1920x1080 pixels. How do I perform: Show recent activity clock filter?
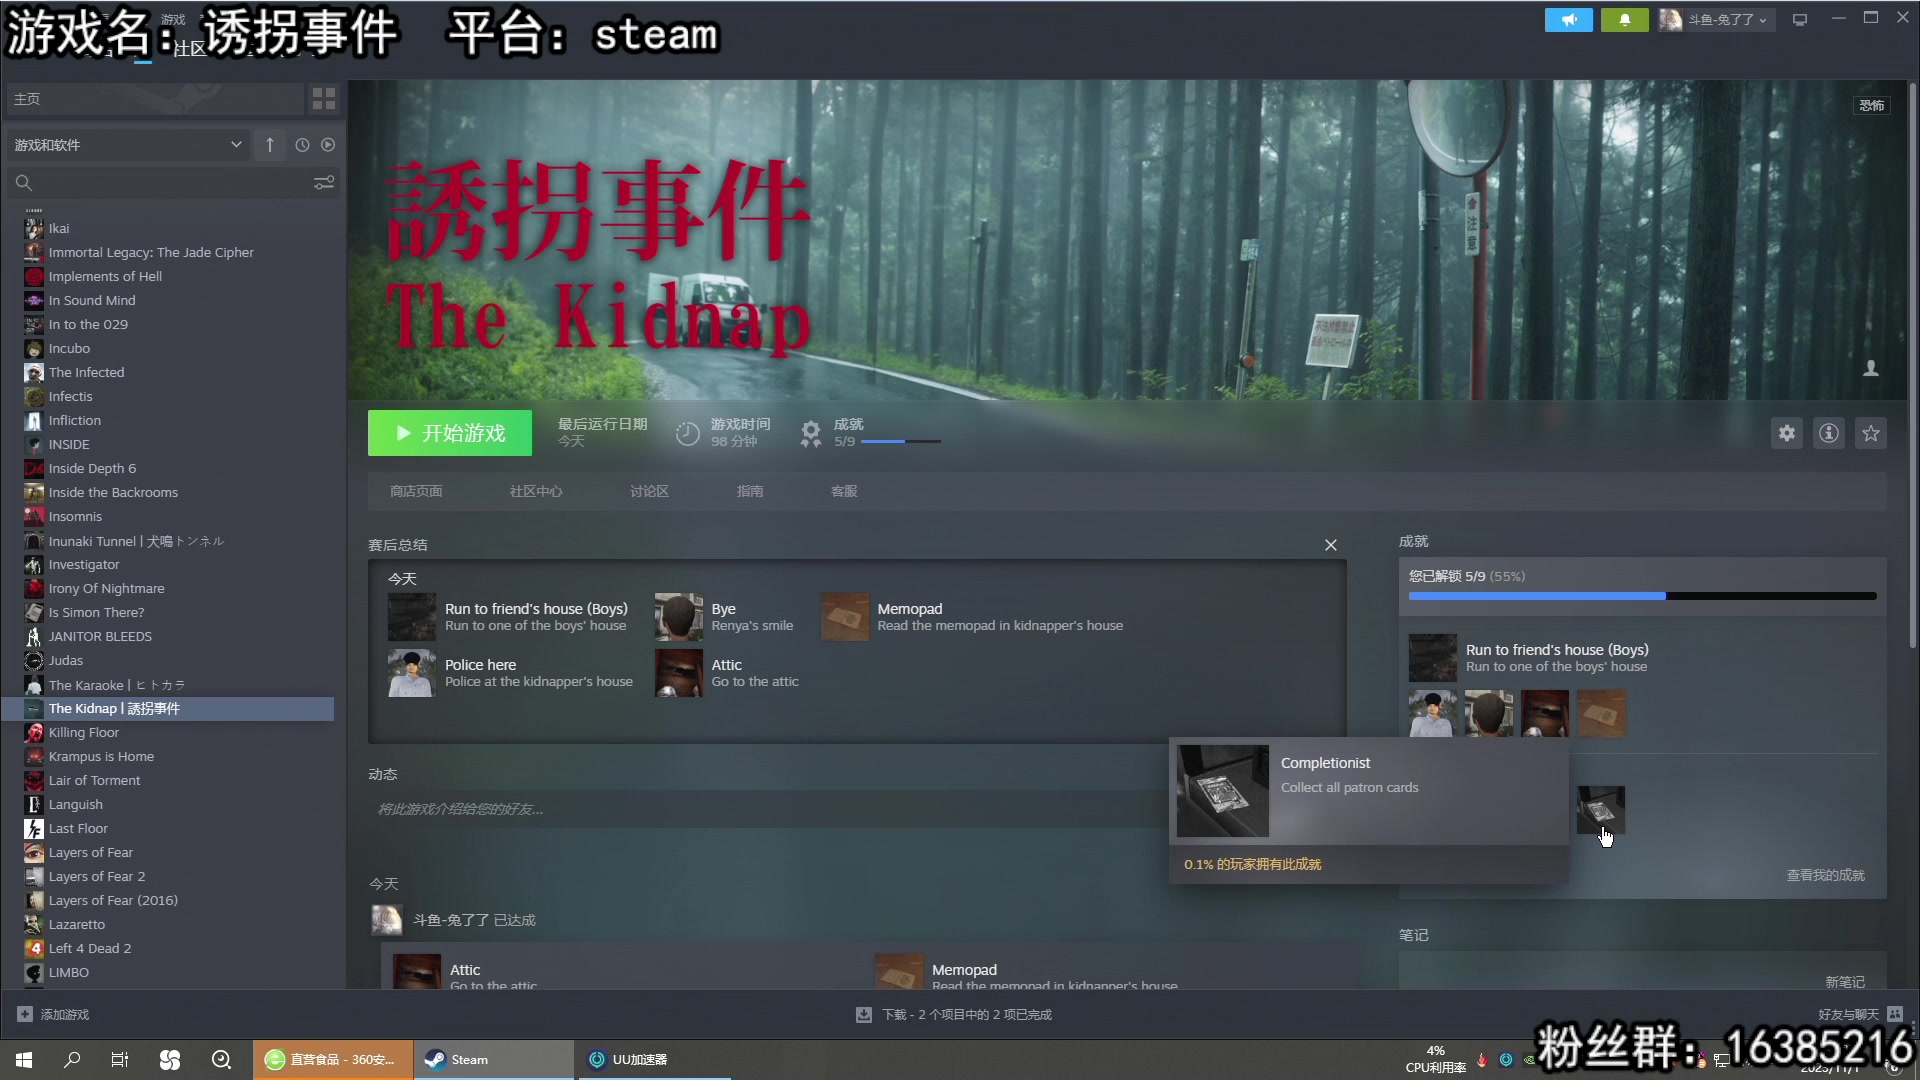(302, 145)
